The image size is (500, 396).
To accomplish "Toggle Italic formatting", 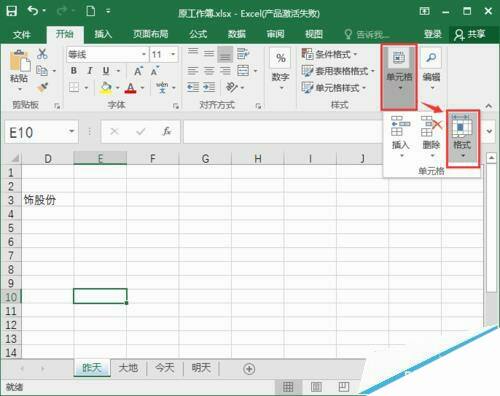I will (x=90, y=71).
